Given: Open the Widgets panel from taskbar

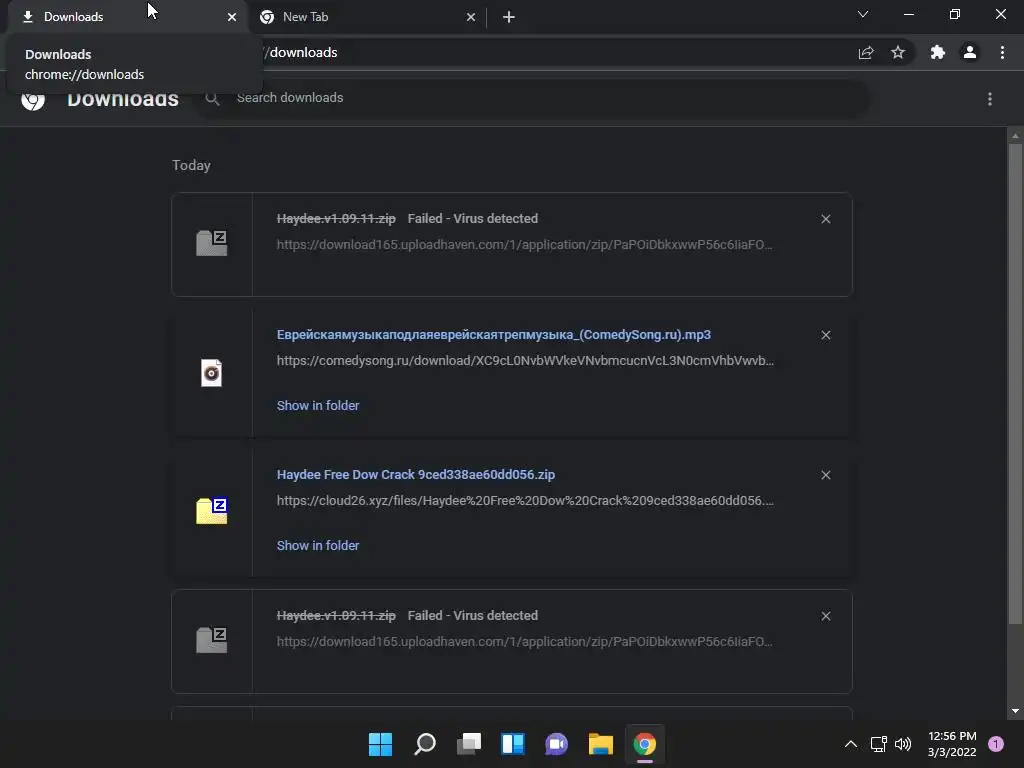Looking at the screenshot, I should [513, 744].
